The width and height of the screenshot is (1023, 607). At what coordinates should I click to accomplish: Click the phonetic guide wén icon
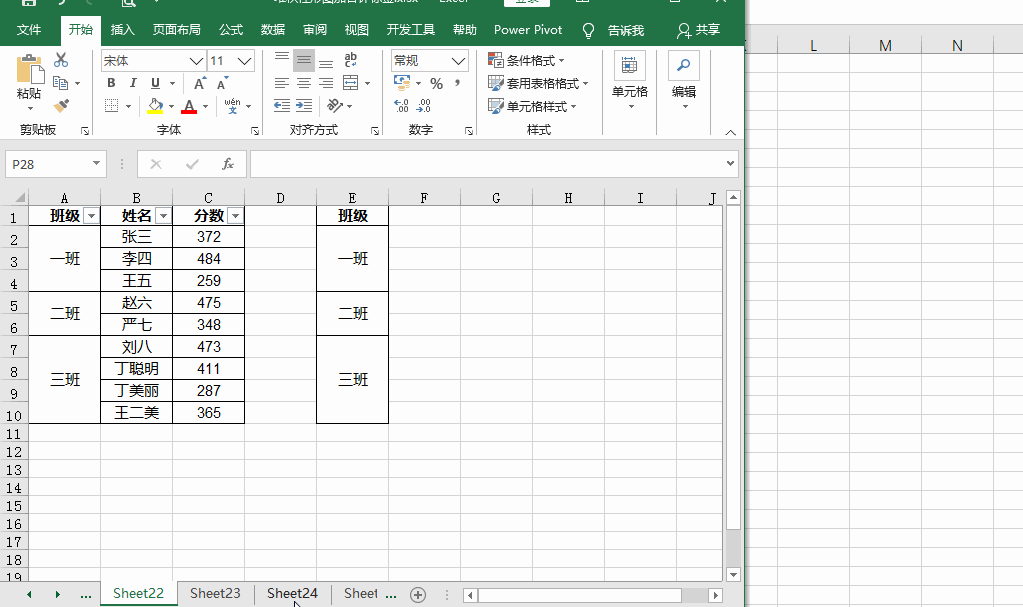click(x=232, y=106)
